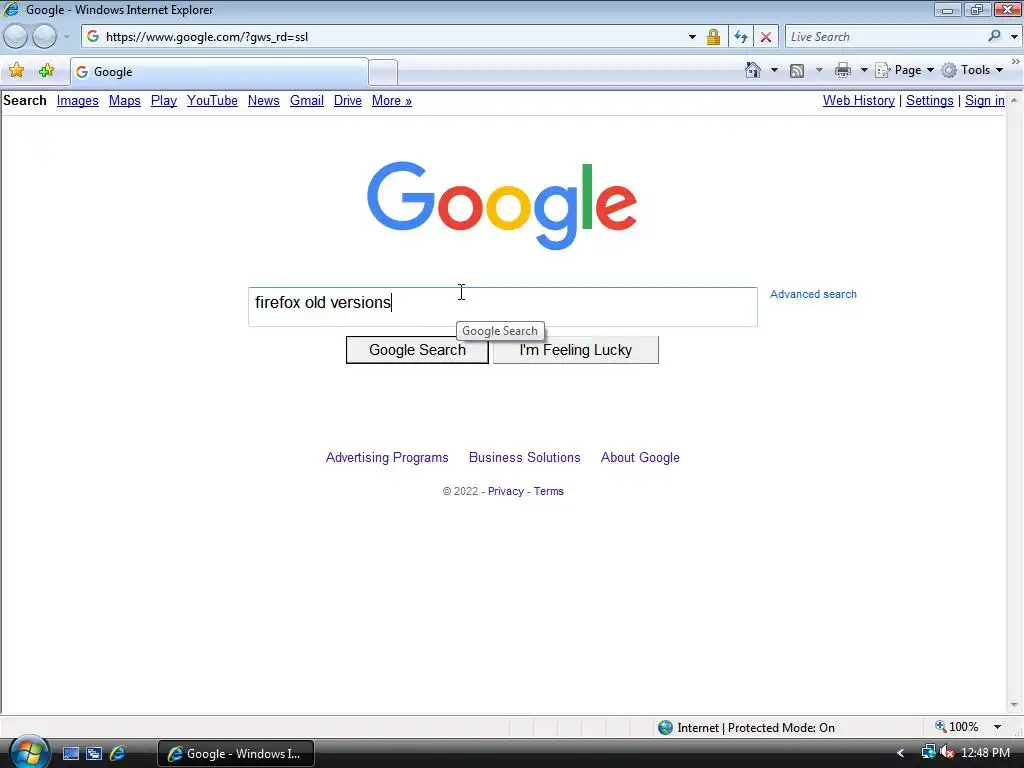The height and width of the screenshot is (768, 1024).
Task: Click the red Stop loading icon
Action: coord(766,37)
